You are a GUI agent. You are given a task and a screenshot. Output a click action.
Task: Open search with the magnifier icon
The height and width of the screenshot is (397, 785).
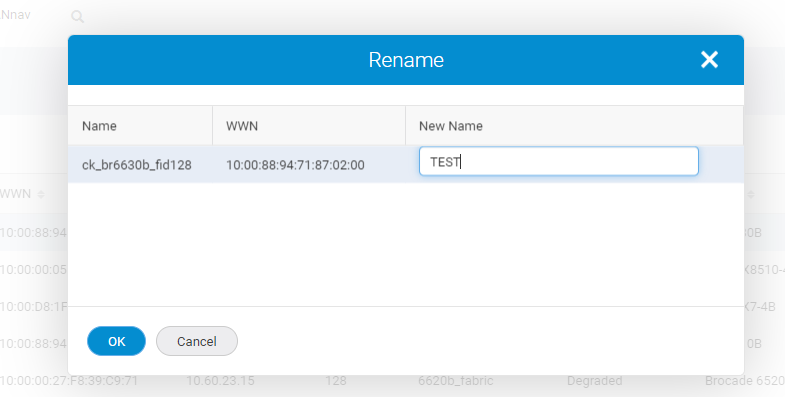[x=77, y=17]
